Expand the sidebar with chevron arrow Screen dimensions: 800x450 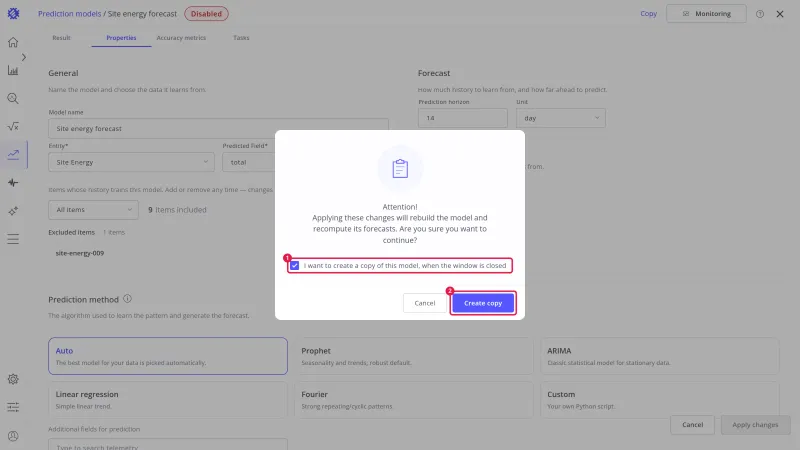coord(23,57)
